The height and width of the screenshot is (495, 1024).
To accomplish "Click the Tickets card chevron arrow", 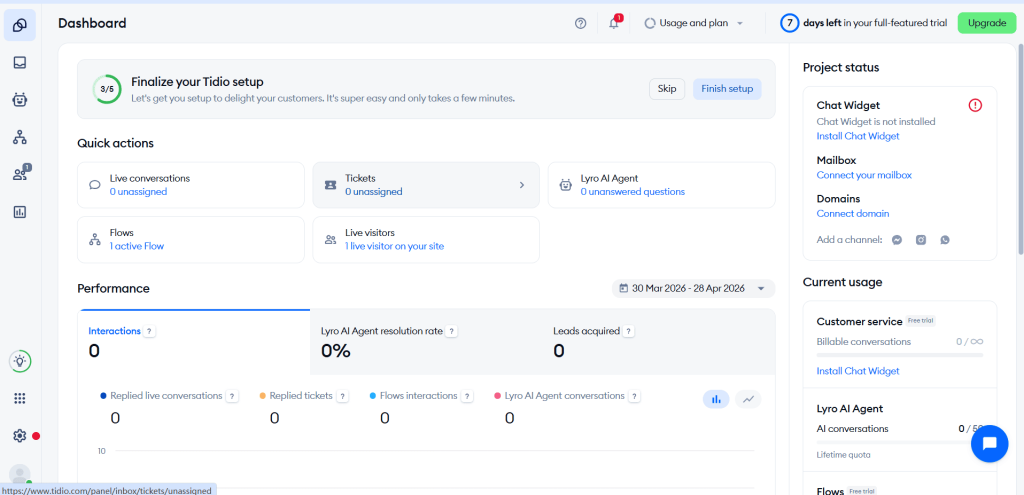I will (522, 185).
